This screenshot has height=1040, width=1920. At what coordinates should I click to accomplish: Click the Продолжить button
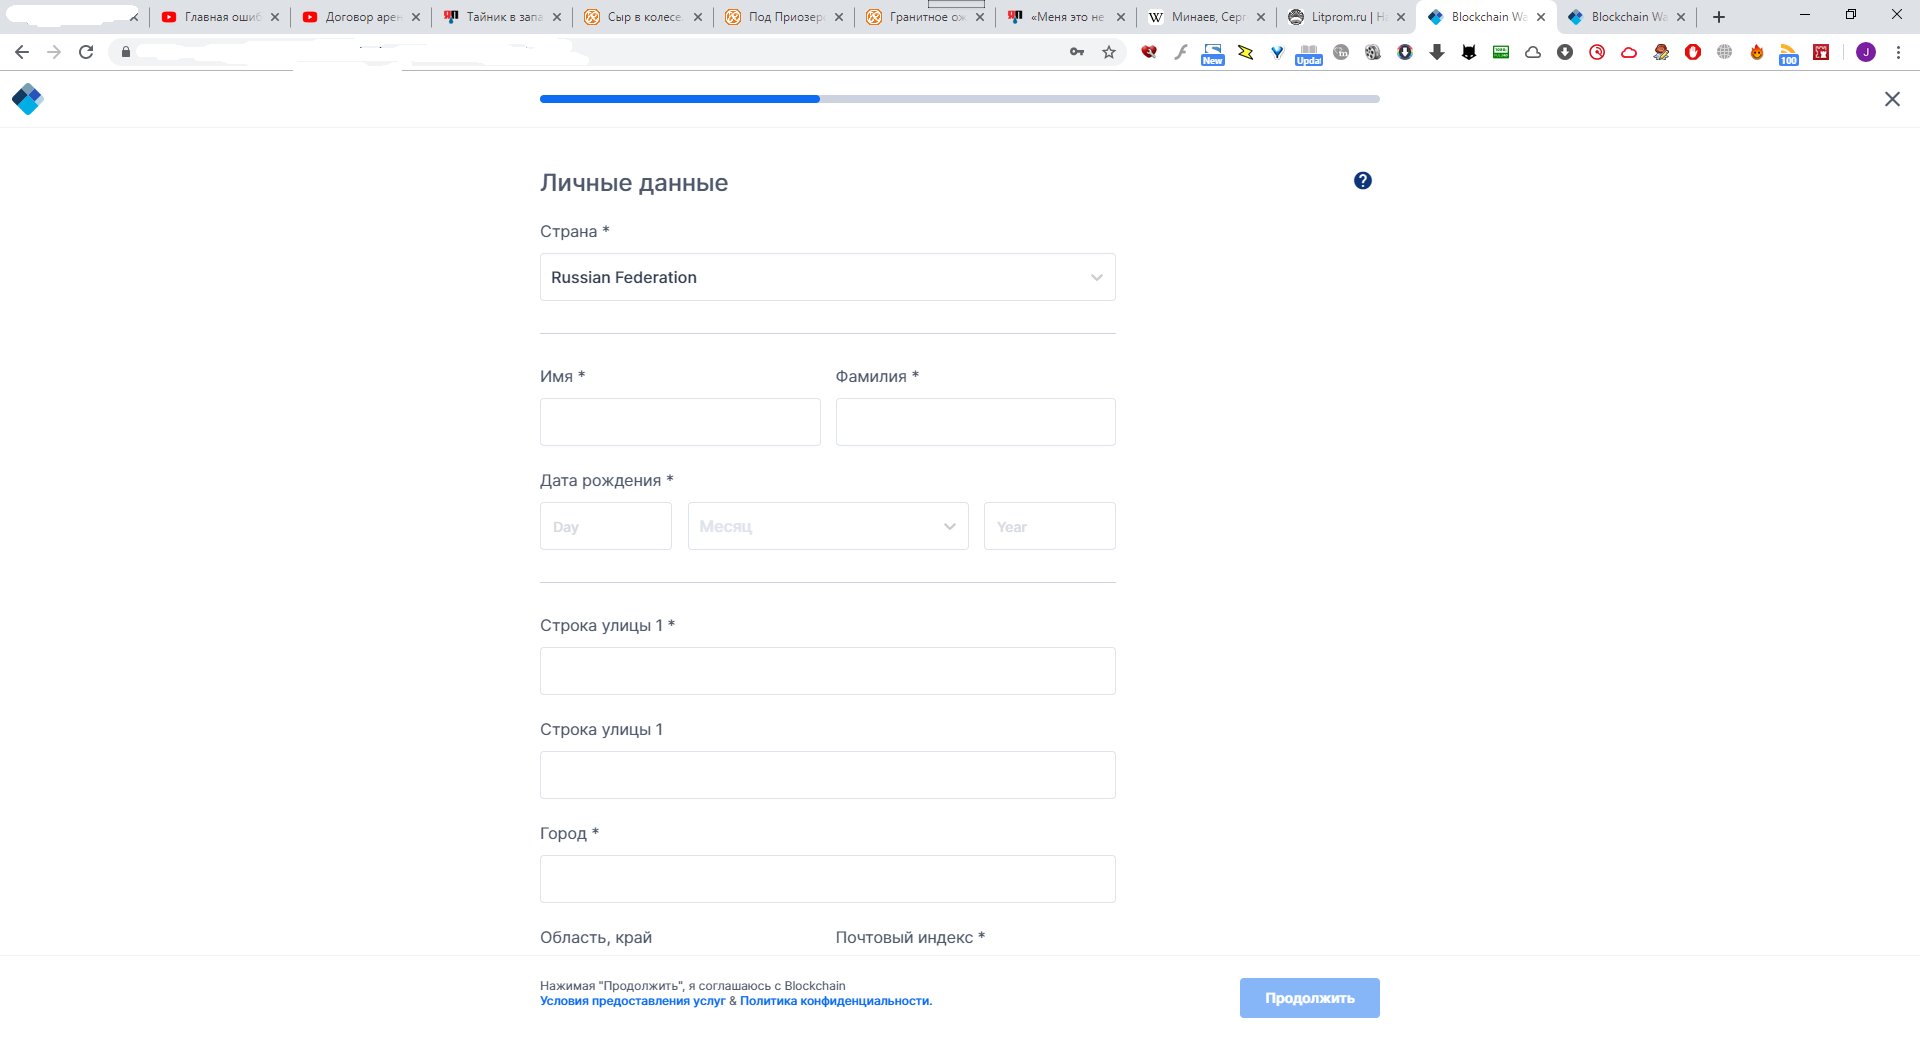coord(1310,998)
